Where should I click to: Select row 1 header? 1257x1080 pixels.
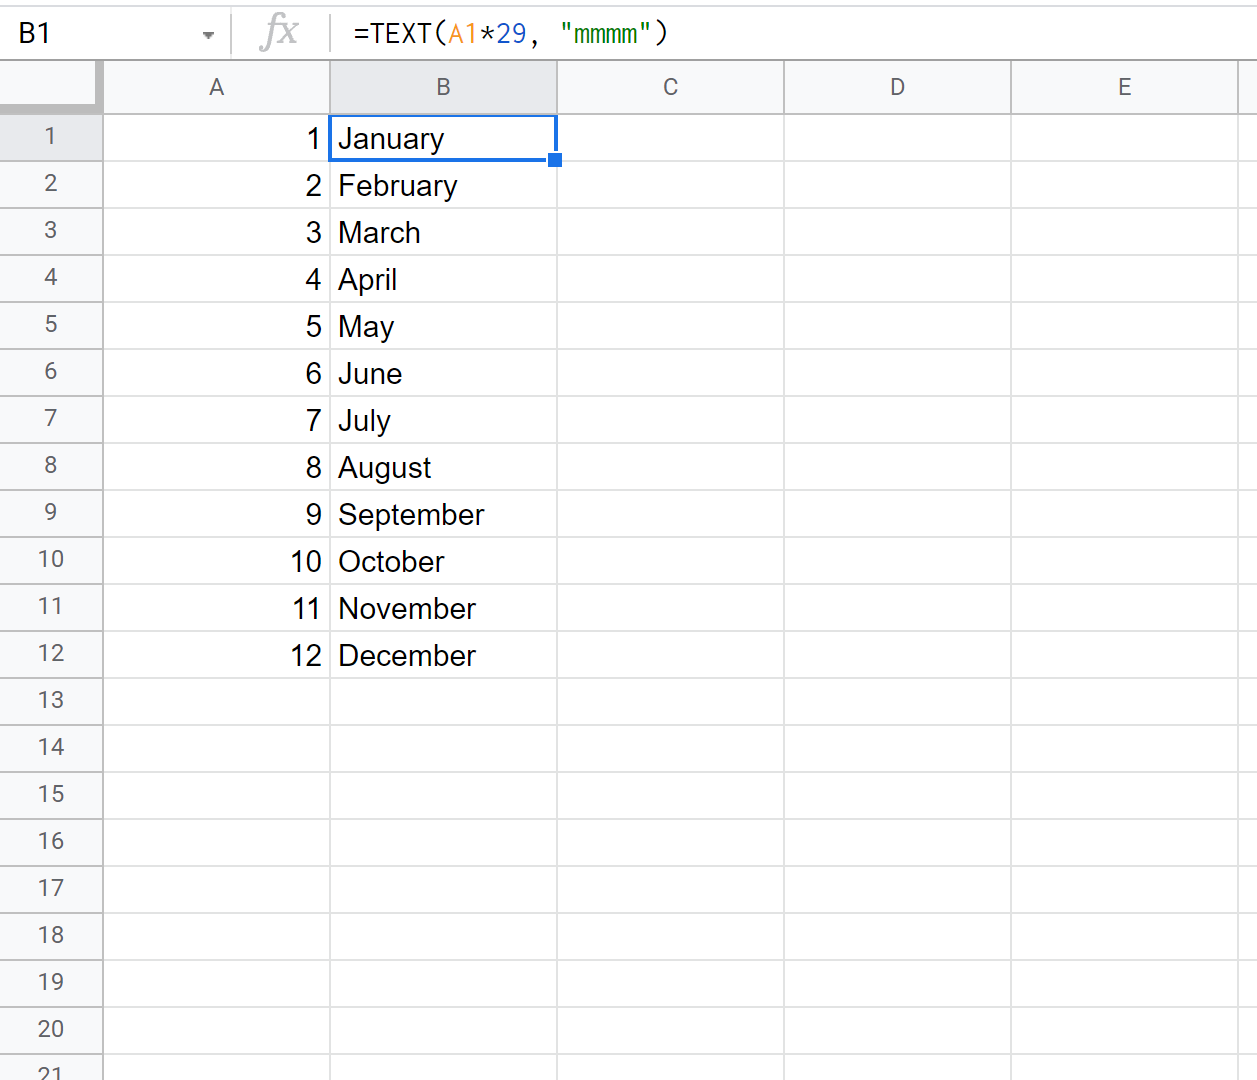tap(50, 137)
